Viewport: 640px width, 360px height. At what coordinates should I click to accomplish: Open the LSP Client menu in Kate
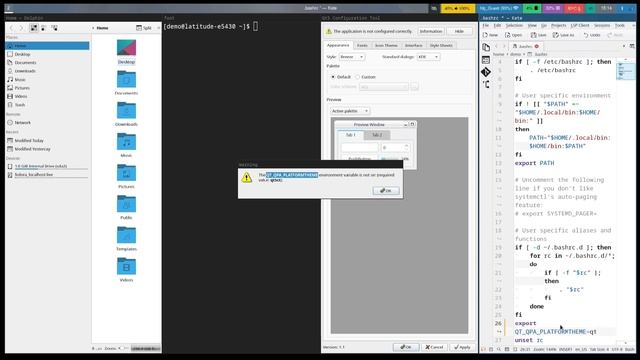[x=580, y=25]
